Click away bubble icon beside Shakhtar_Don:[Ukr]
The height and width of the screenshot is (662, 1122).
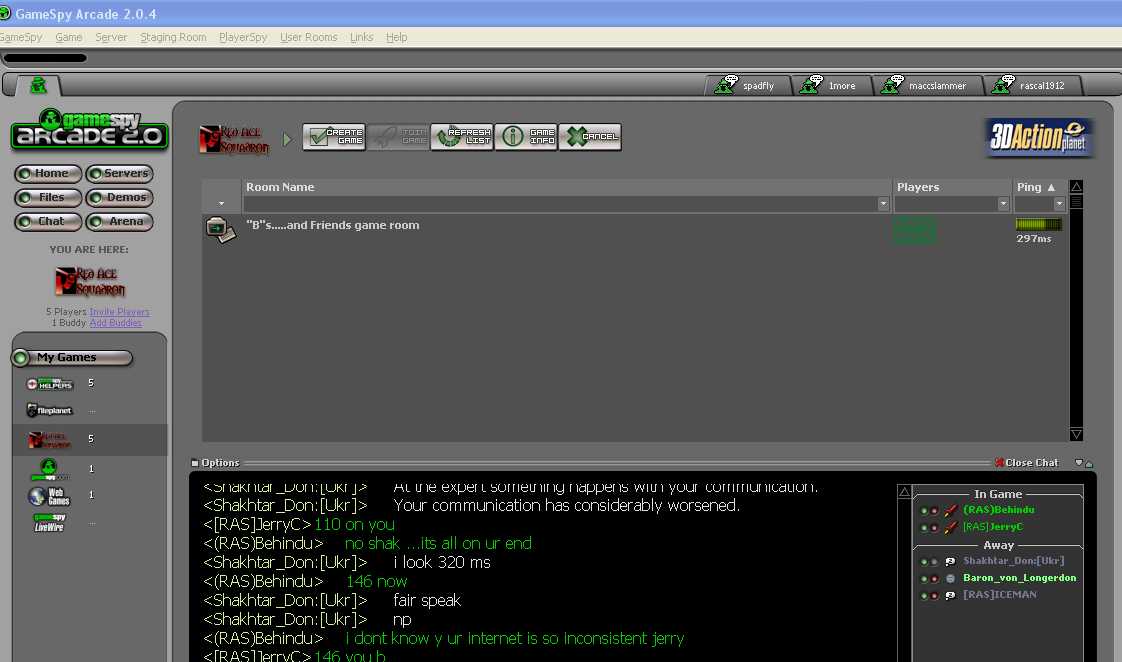950,561
